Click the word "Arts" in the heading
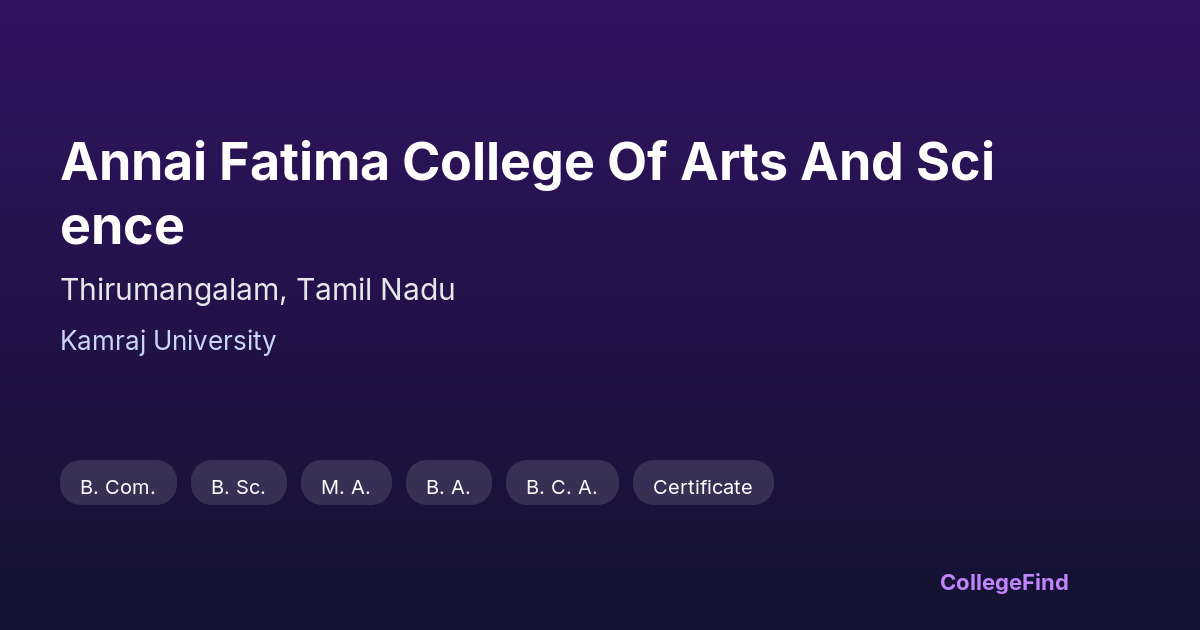 (733, 163)
